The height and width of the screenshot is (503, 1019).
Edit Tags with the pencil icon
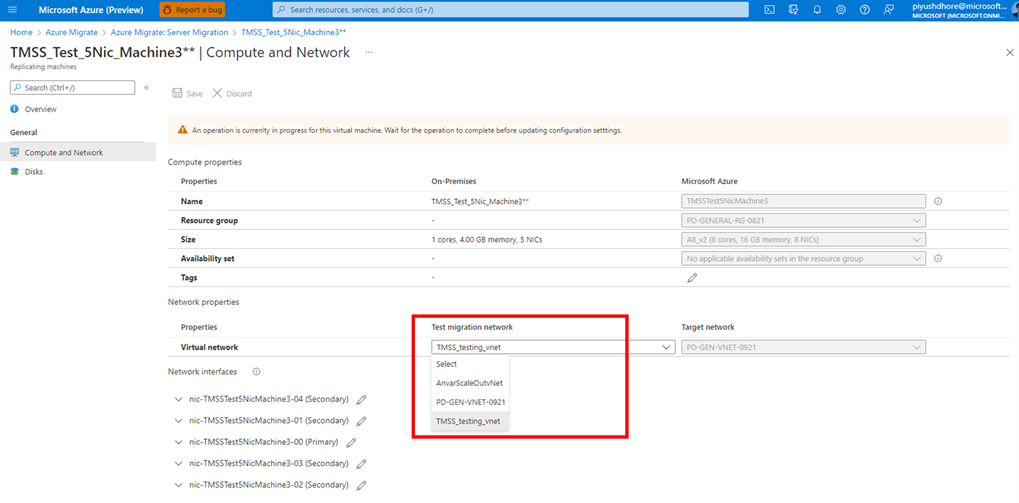[692, 277]
